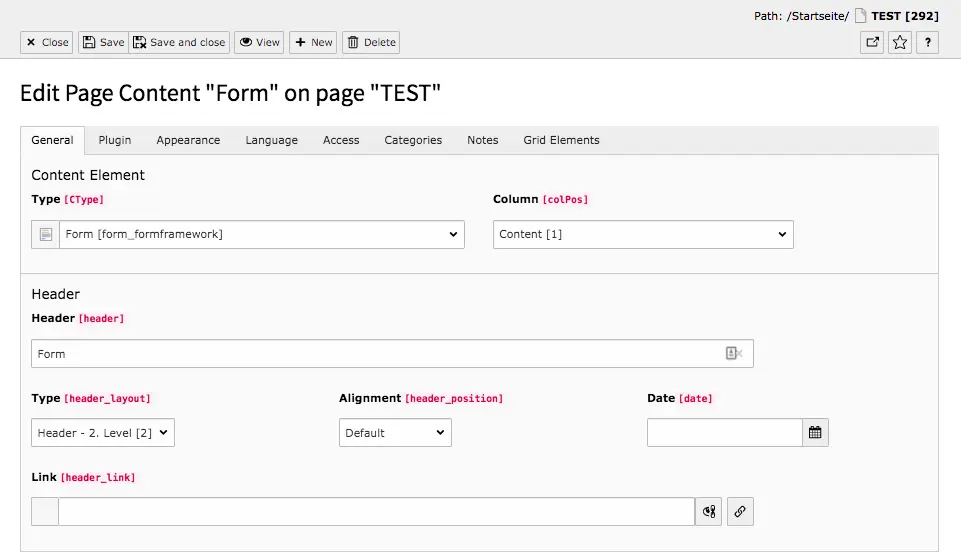The width and height of the screenshot is (961, 557).
Task: Click the page heading Edit Page Content
Action: coord(230,93)
